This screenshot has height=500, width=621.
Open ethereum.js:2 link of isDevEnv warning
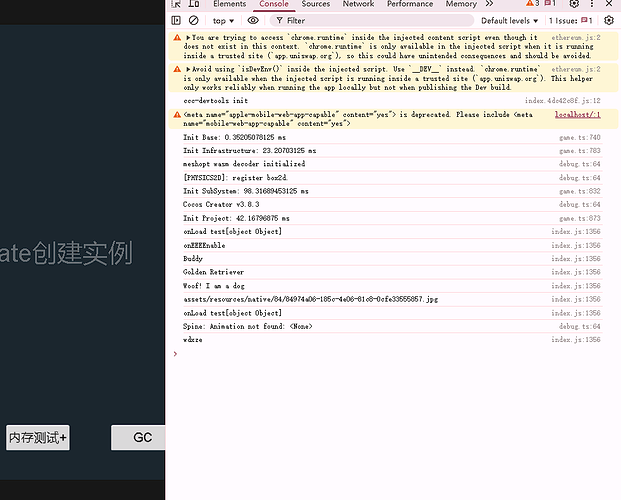click(576, 69)
